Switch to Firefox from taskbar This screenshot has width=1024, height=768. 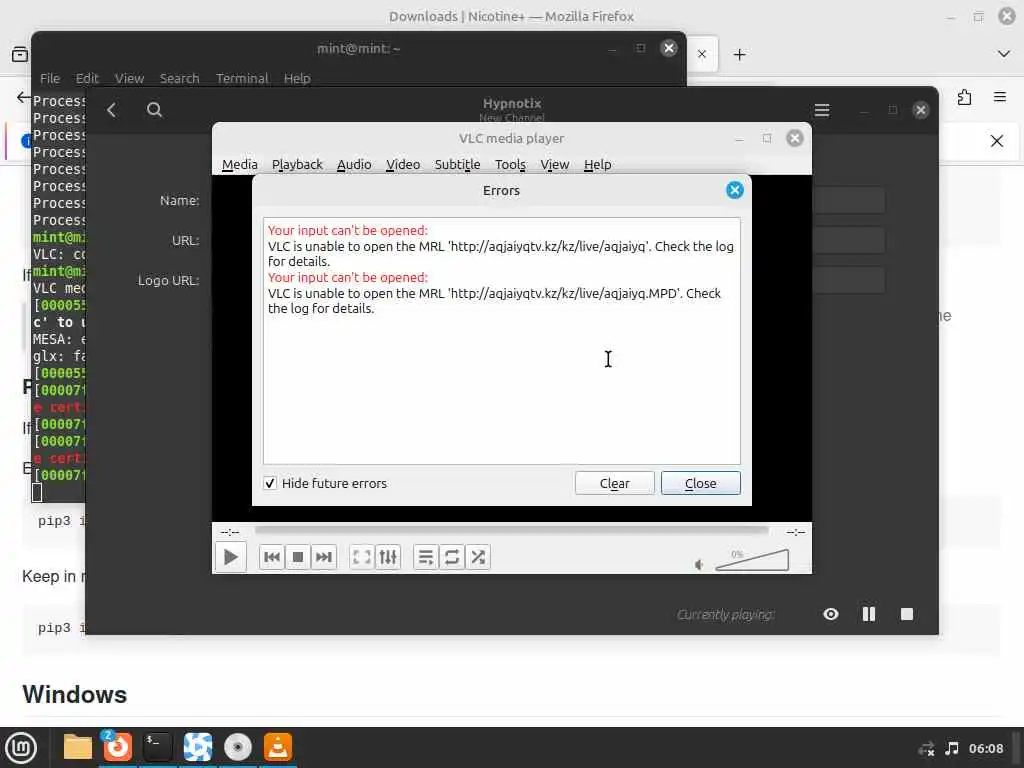(118, 747)
